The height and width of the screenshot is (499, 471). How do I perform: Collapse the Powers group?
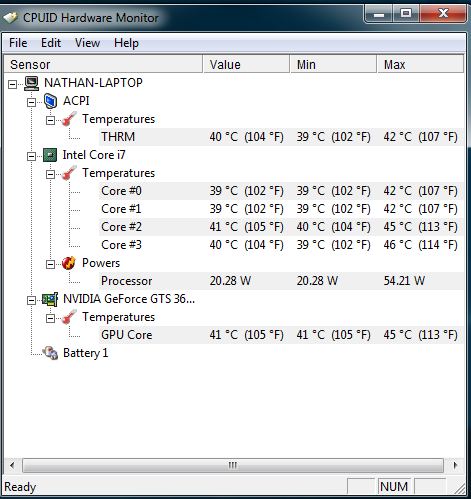click(x=50, y=264)
